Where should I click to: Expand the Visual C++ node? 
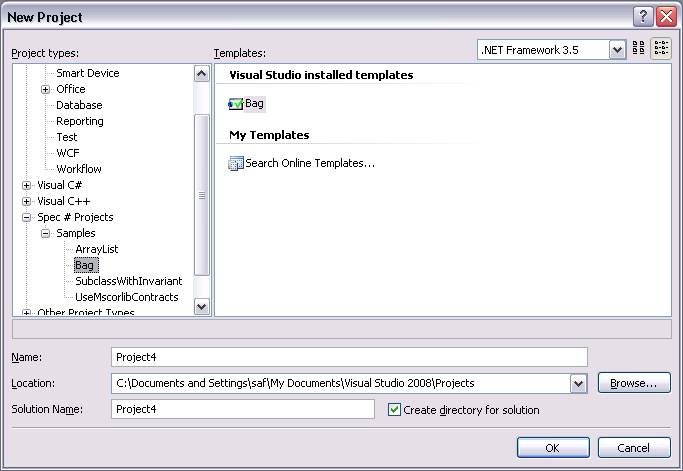[26, 202]
